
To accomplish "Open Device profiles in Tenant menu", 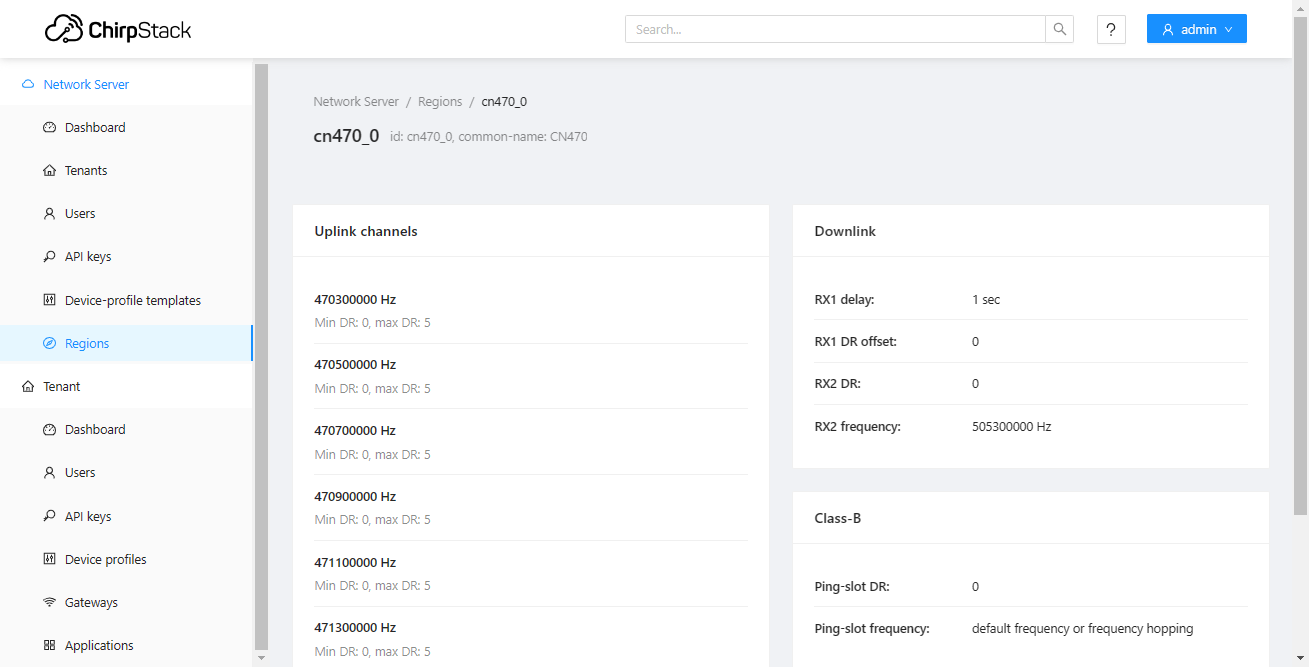I will coord(105,560).
